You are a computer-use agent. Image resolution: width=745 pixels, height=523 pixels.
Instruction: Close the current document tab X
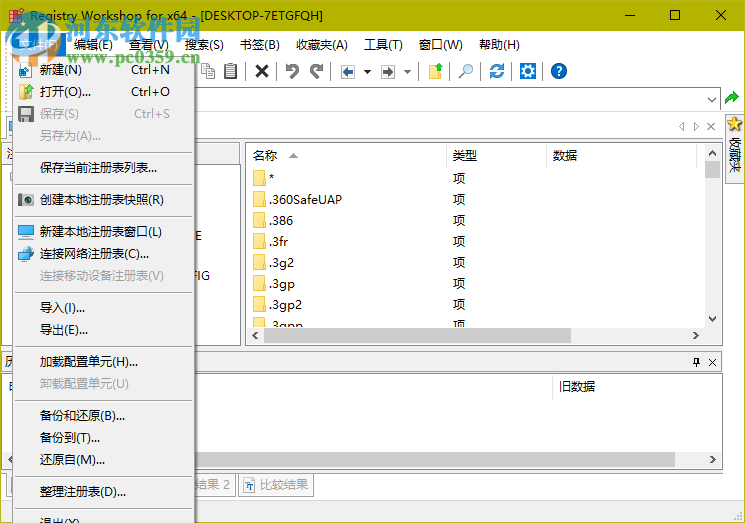click(x=711, y=126)
